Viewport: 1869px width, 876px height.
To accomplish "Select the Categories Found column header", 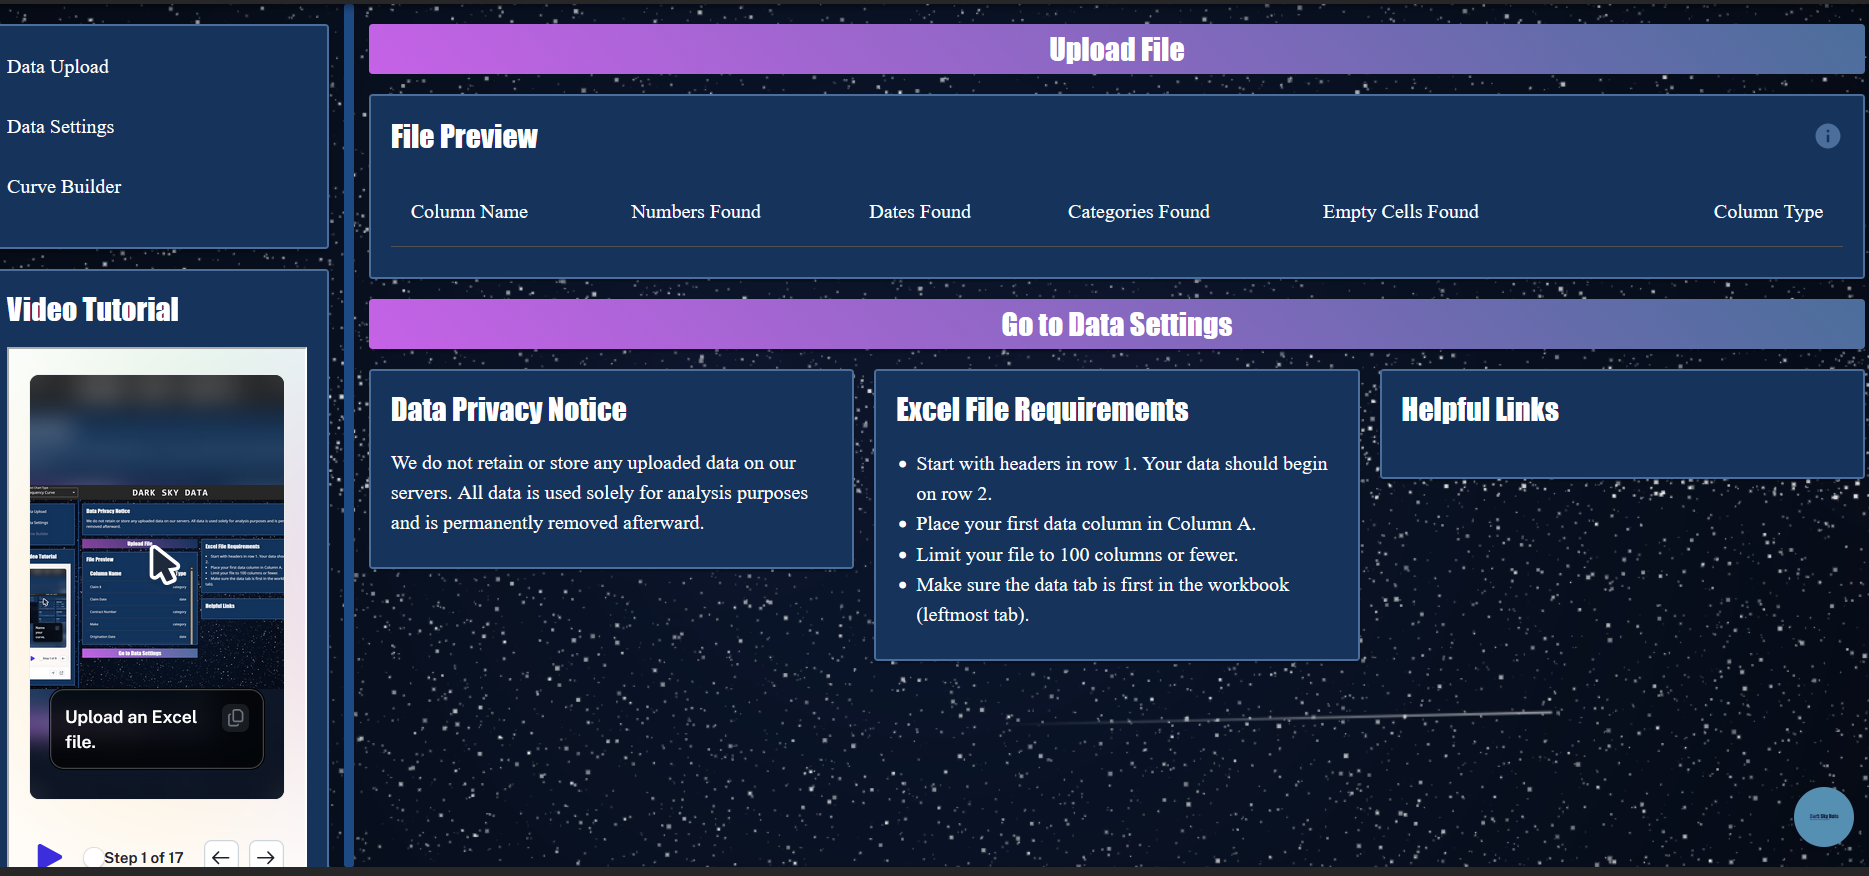I will pyautogui.click(x=1138, y=212).
